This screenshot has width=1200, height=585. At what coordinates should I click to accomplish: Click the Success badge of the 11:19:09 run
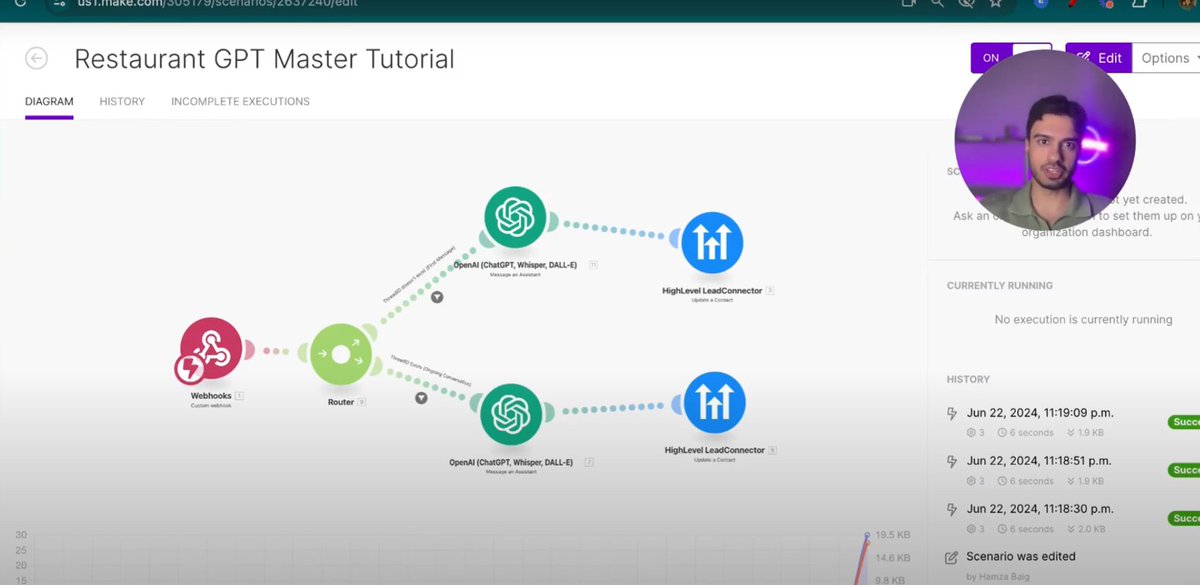click(1184, 422)
